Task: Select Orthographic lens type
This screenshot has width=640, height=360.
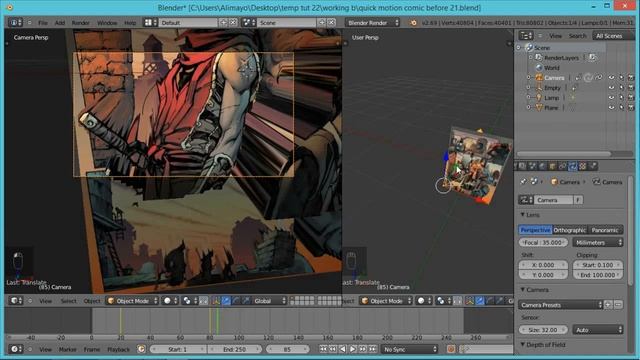Action: [569, 230]
